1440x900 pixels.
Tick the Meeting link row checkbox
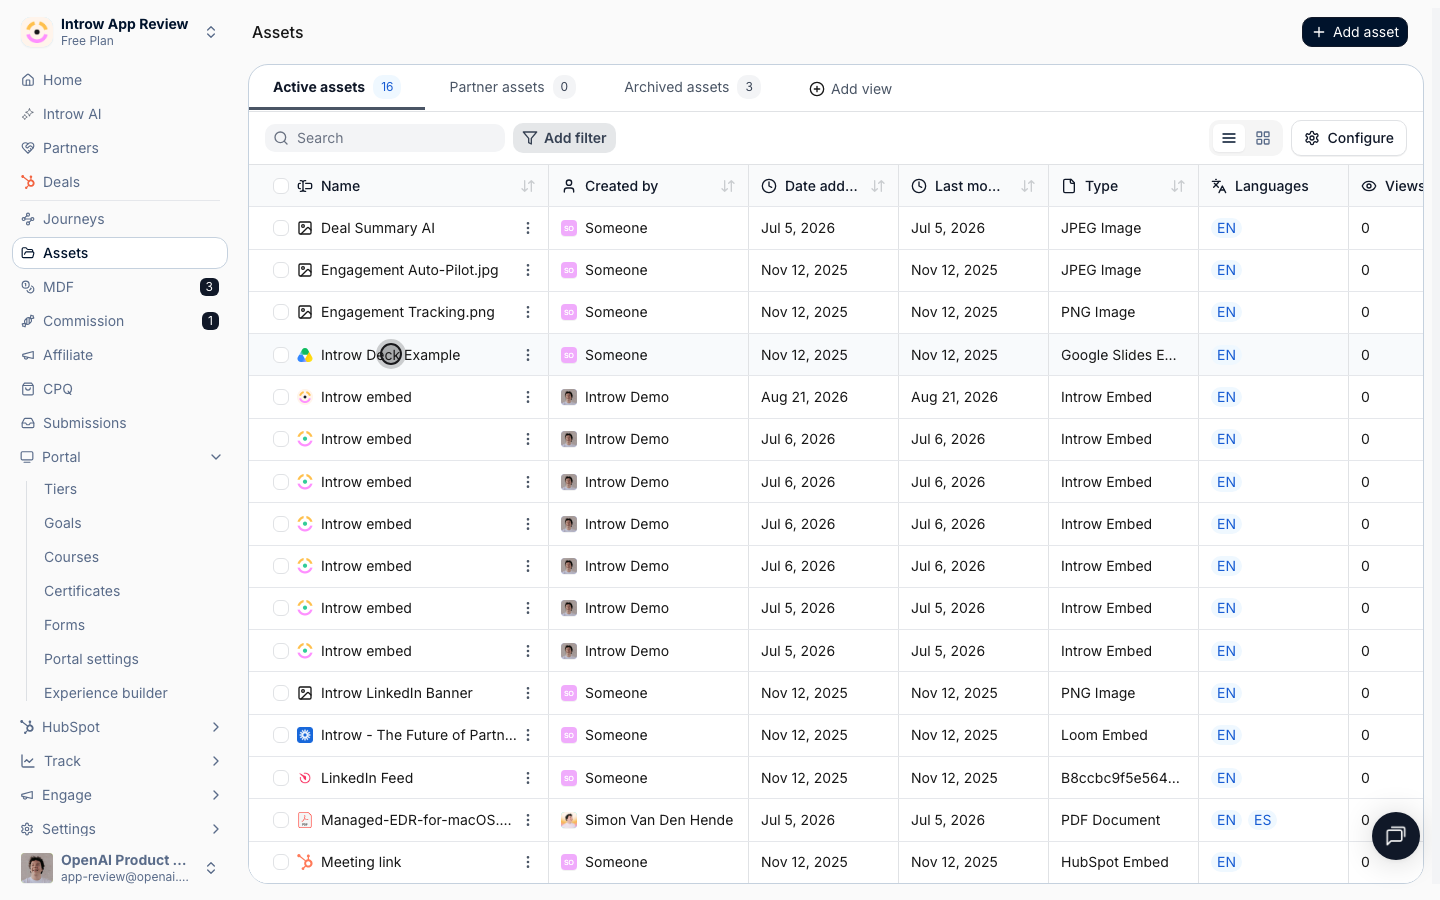[281, 862]
